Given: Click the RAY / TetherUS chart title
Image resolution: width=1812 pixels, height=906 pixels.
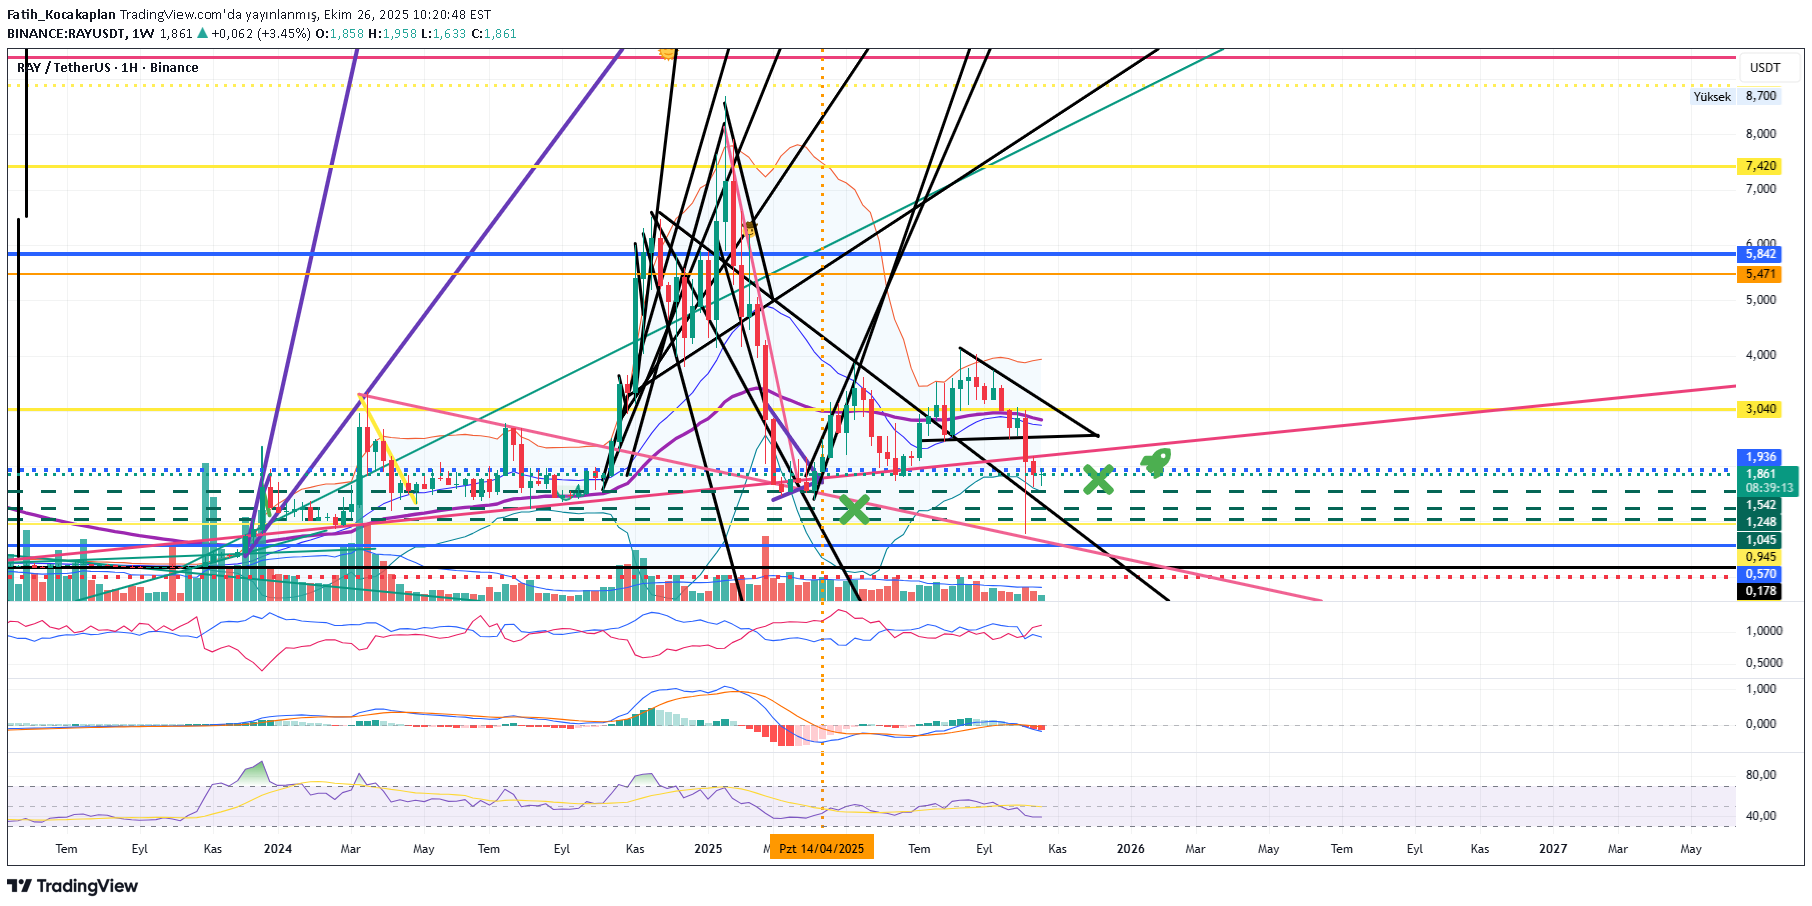Looking at the screenshot, I should click(108, 68).
